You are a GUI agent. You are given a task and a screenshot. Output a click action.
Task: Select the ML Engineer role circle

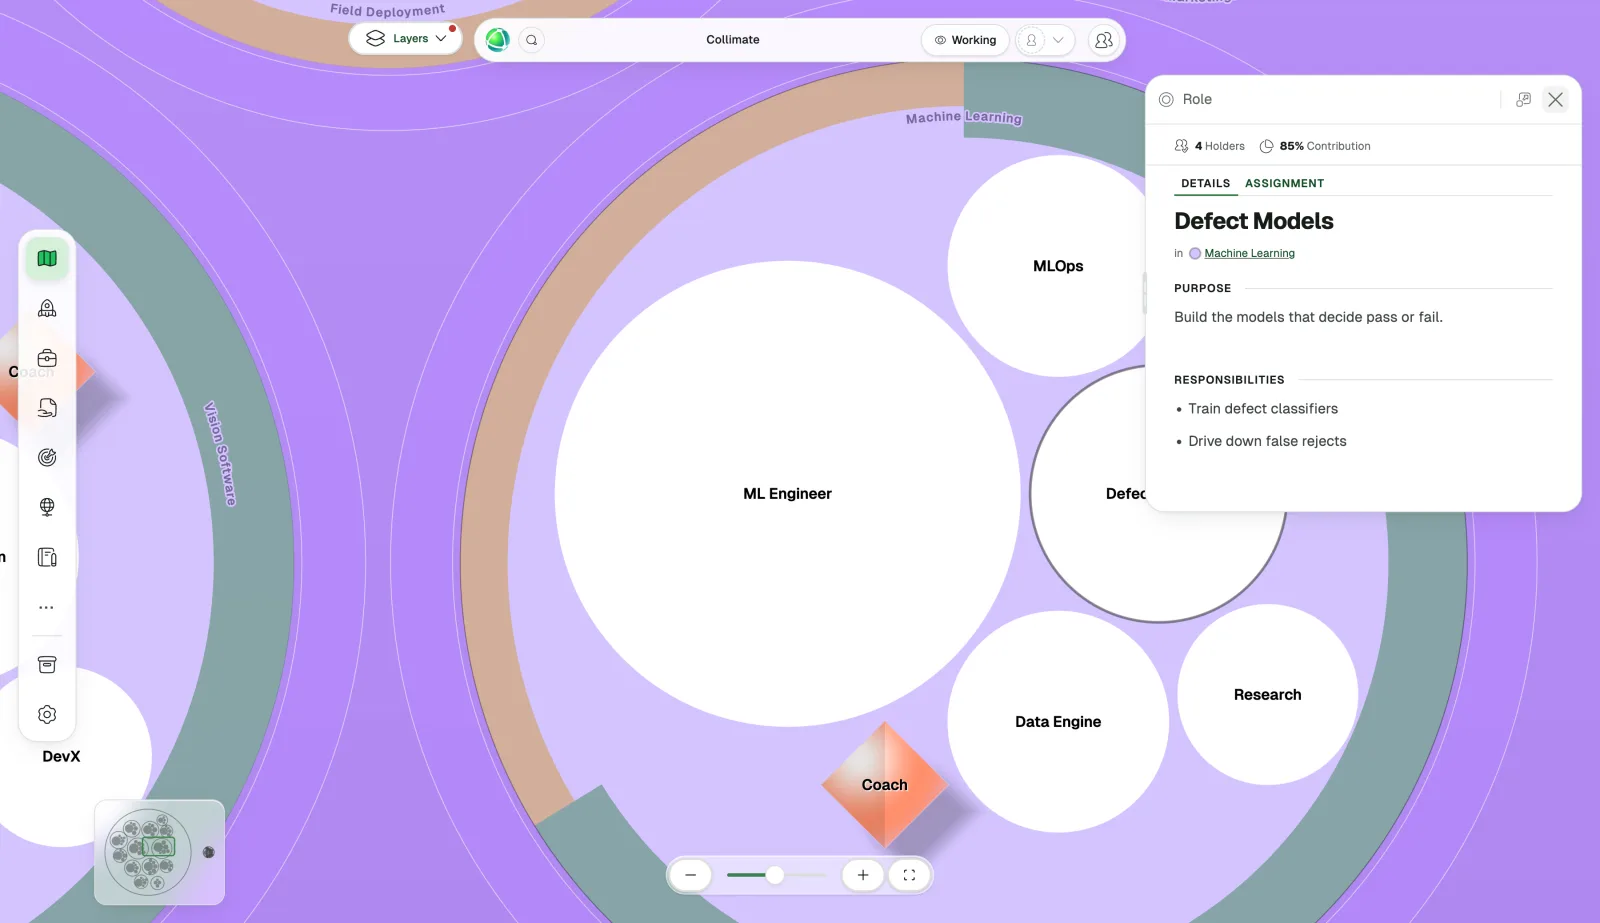[788, 494]
